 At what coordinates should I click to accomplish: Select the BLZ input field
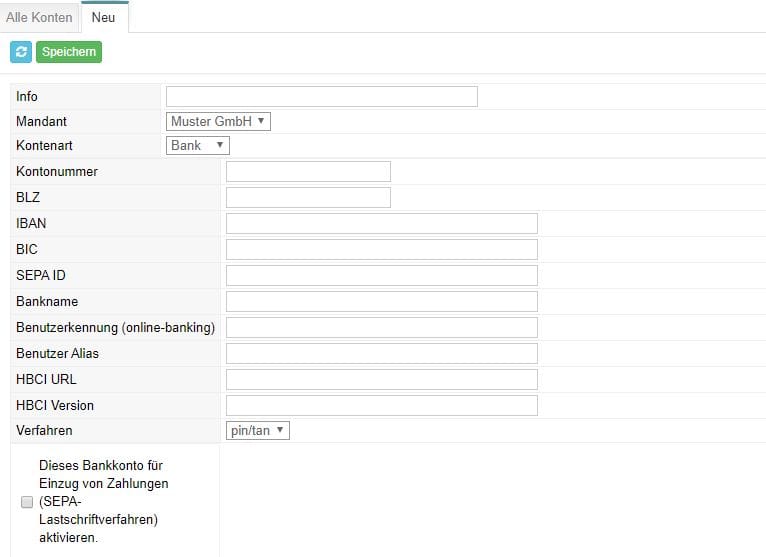[308, 197]
